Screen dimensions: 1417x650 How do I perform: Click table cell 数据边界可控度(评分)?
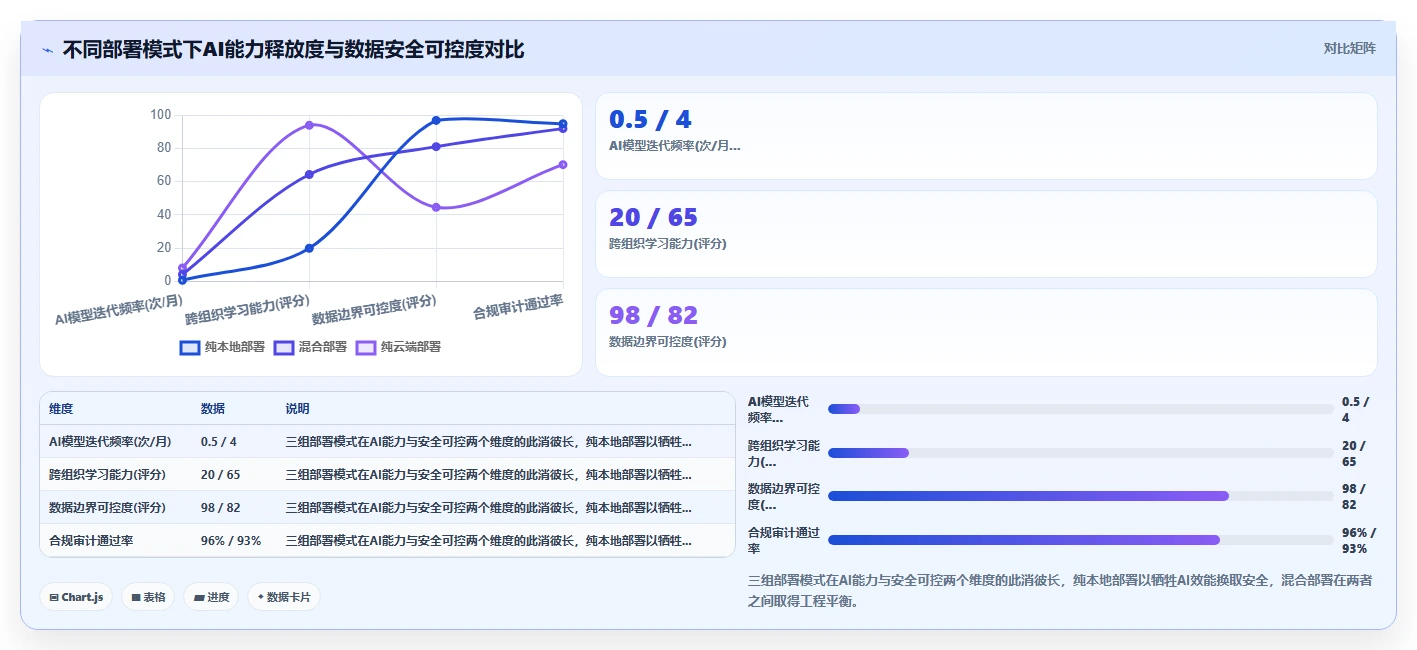(107, 508)
